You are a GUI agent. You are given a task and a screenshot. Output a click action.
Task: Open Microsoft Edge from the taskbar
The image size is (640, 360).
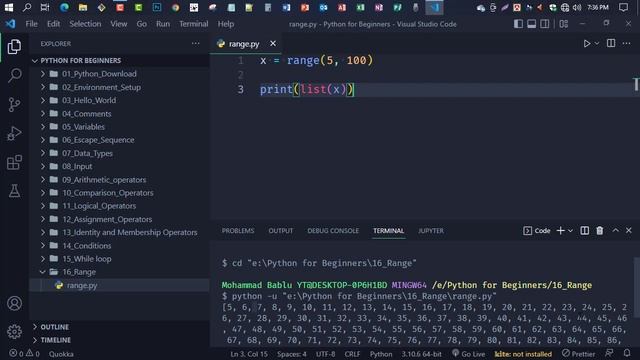tap(64, 7)
